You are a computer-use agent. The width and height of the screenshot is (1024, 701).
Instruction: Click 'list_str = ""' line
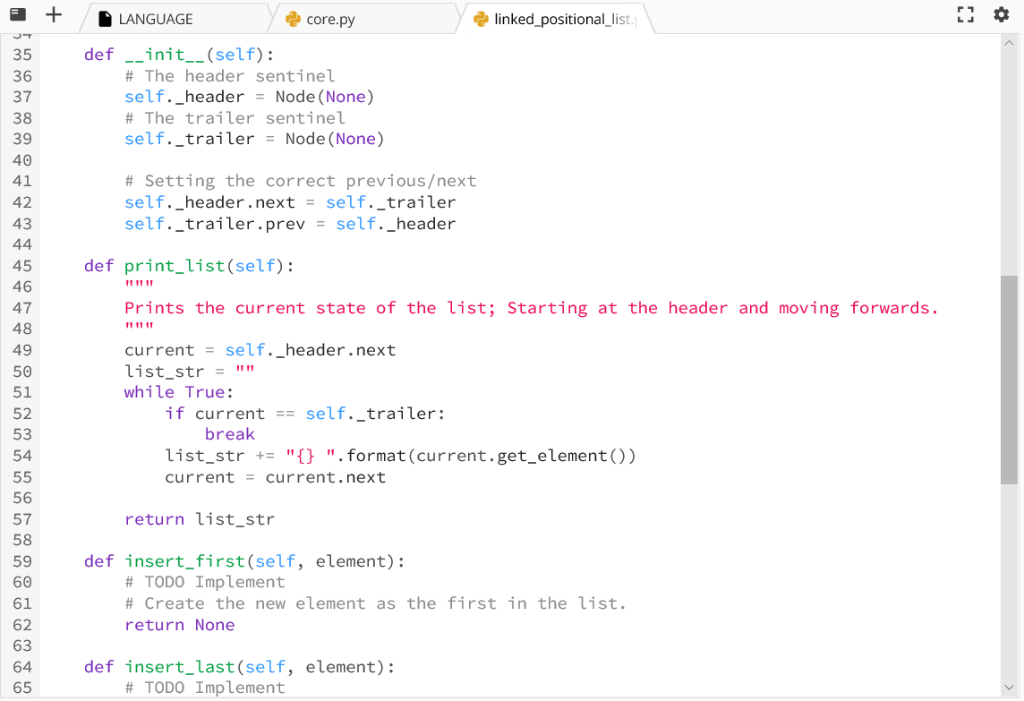coord(189,371)
